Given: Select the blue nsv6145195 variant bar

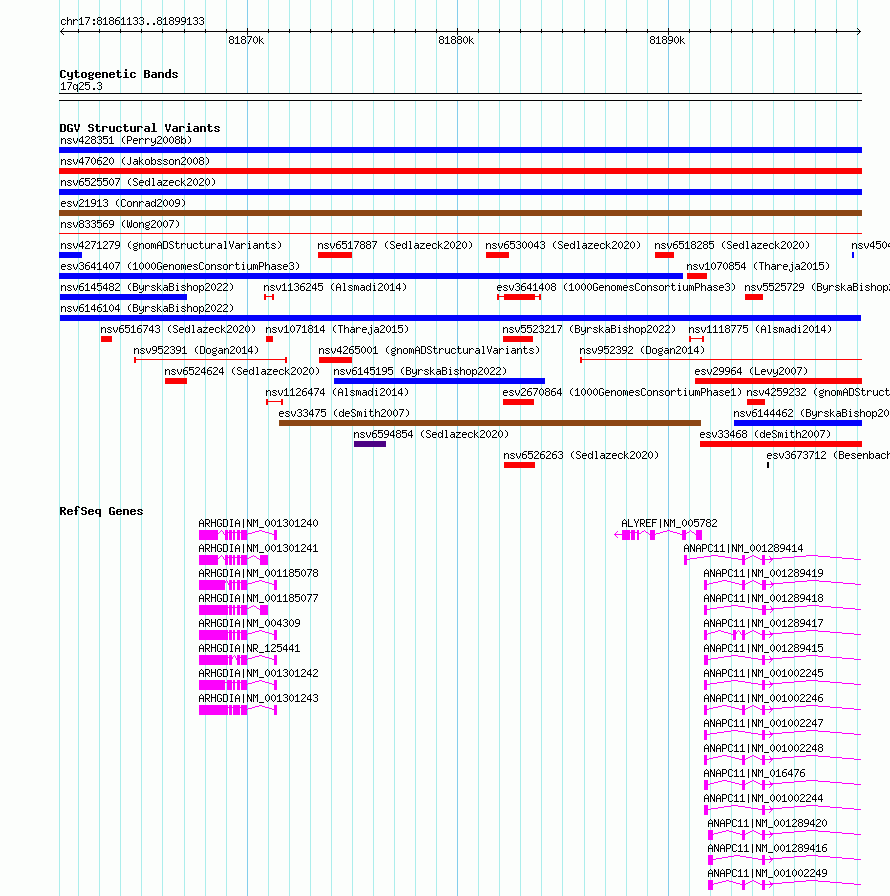Looking at the screenshot, I should 439,381.
